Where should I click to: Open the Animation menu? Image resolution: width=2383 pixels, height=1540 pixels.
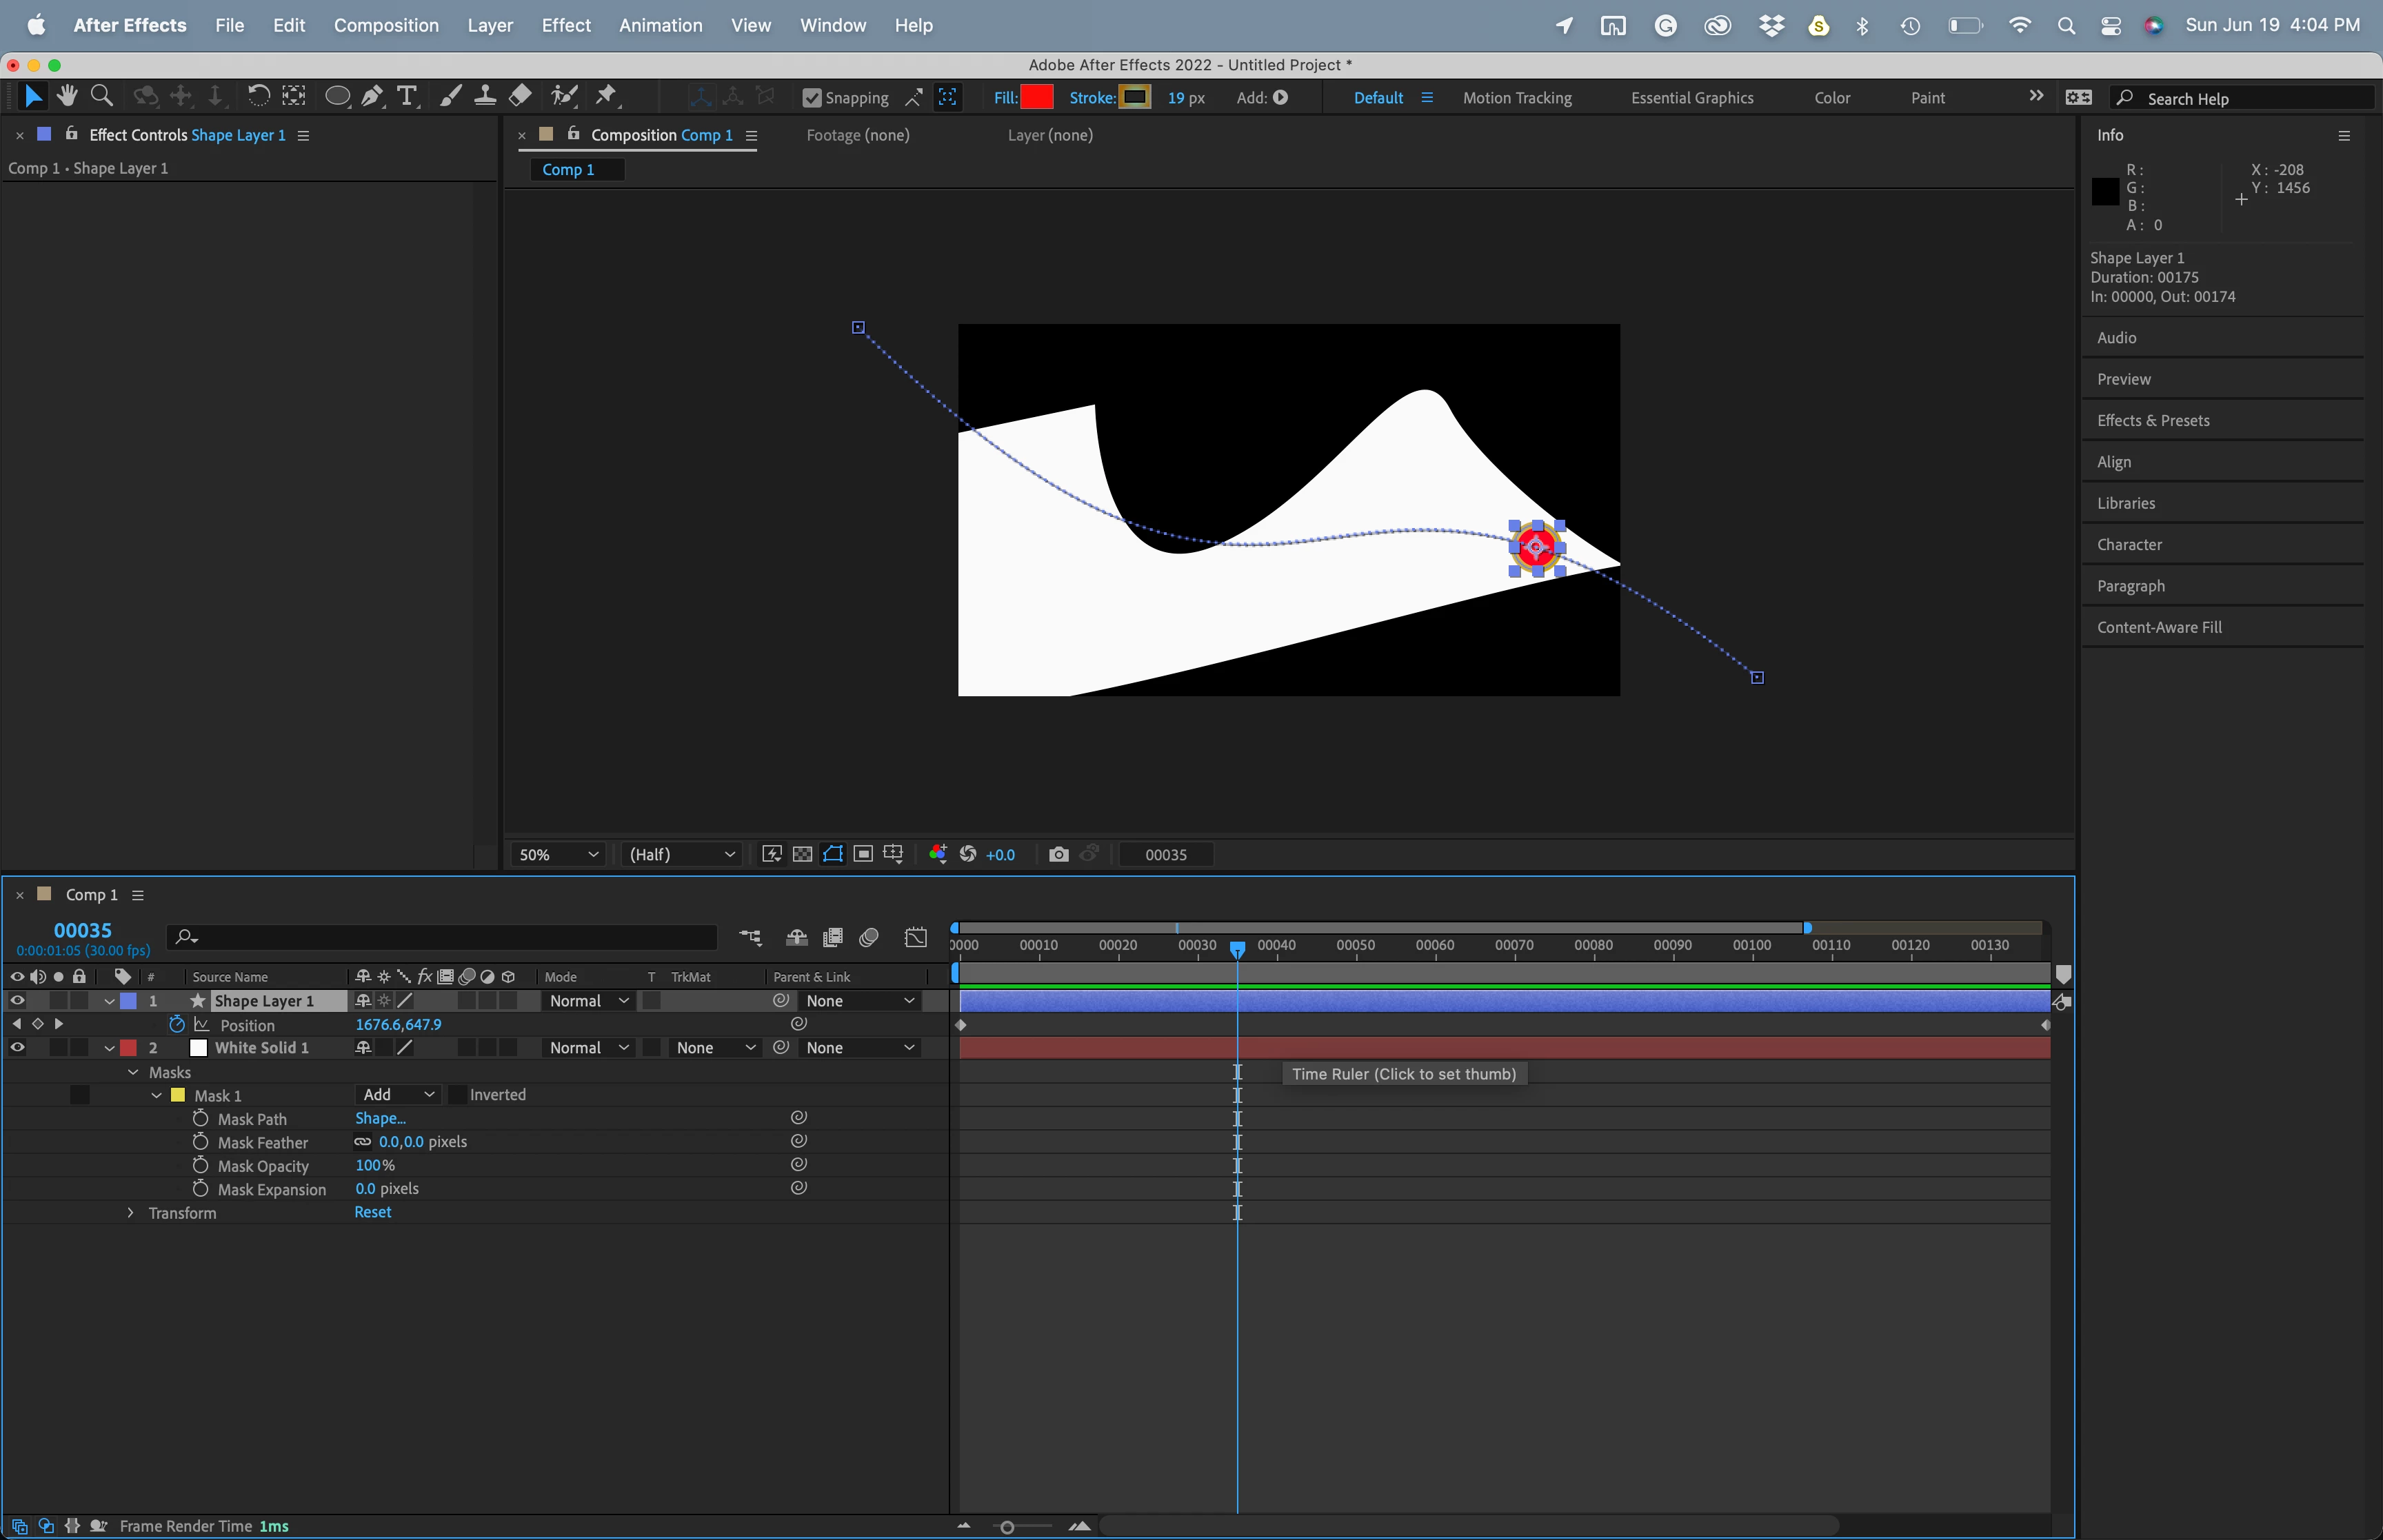point(660,25)
